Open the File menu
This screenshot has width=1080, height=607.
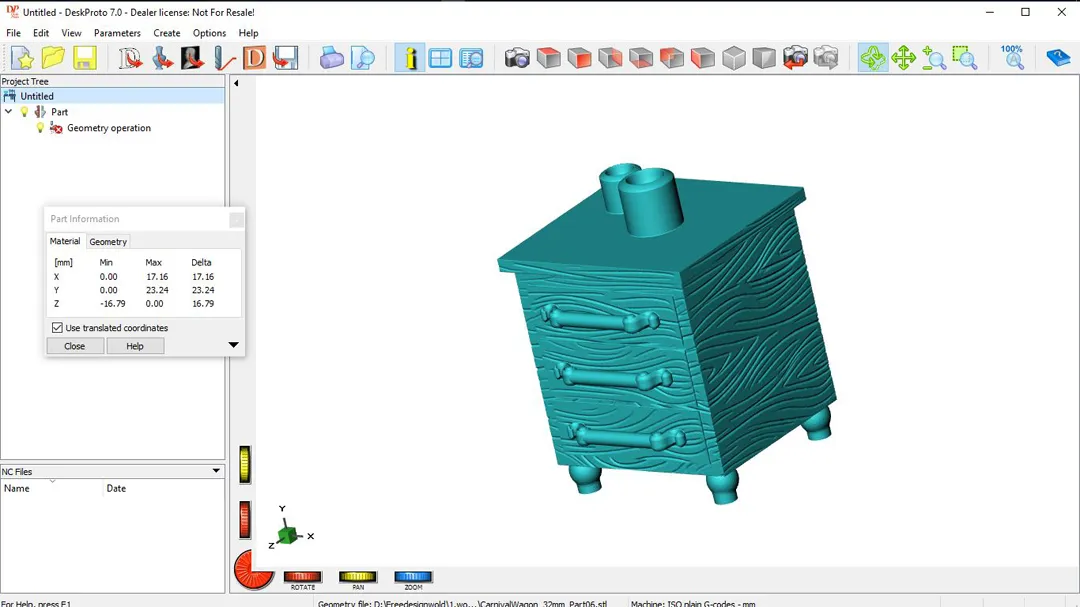[13, 33]
